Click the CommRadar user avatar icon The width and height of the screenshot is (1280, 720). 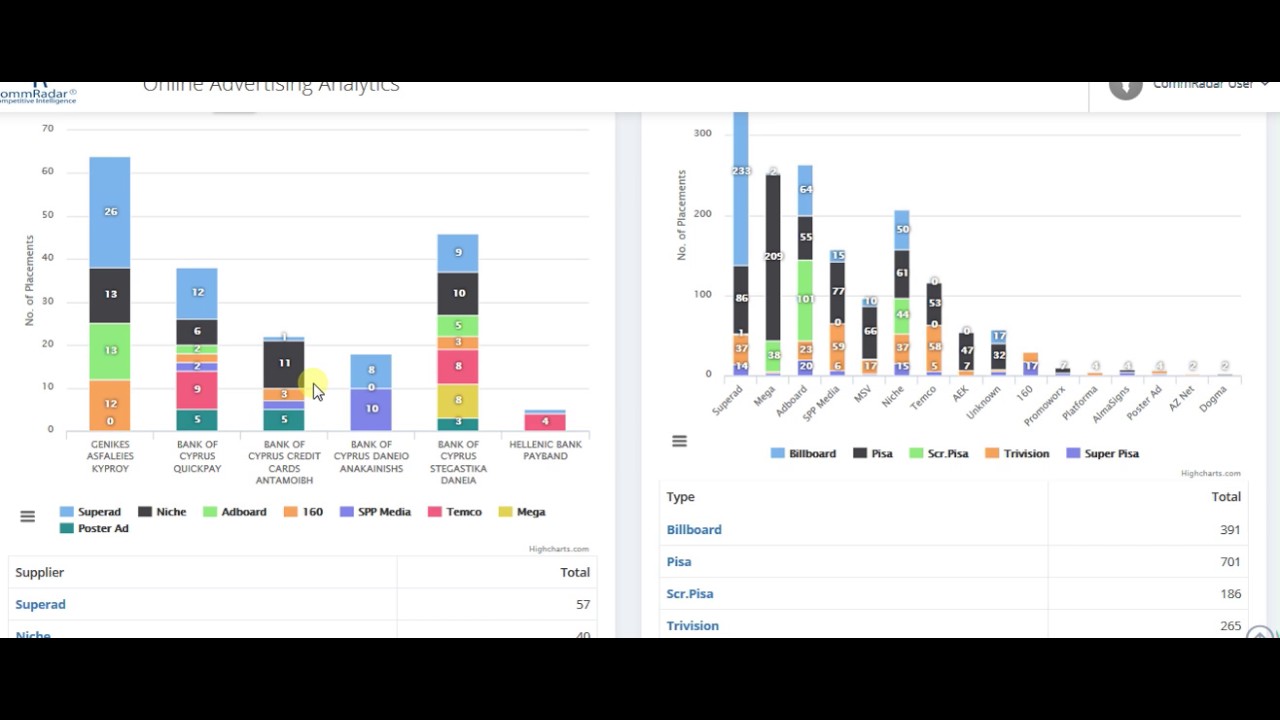pos(1124,87)
